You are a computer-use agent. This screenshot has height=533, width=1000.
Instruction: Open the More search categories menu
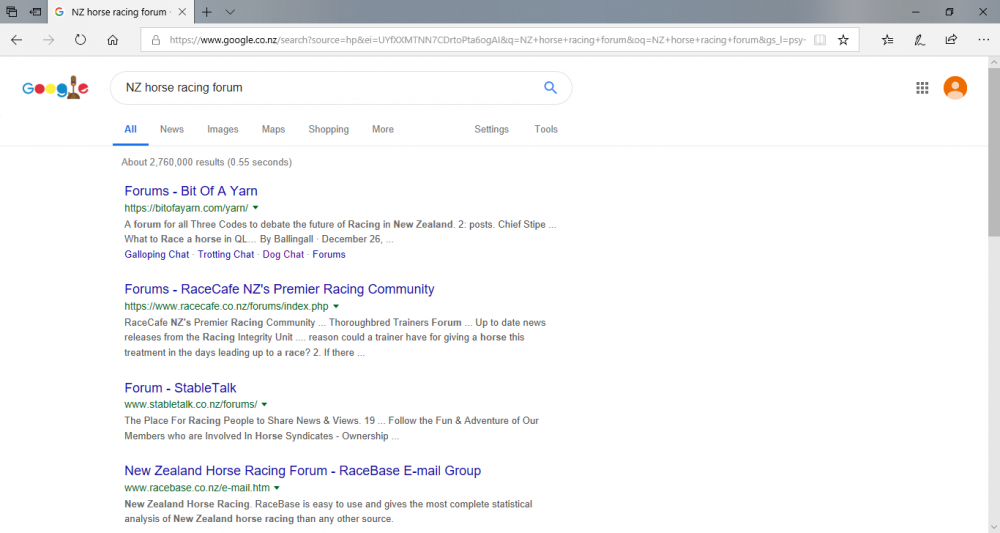pyautogui.click(x=383, y=129)
